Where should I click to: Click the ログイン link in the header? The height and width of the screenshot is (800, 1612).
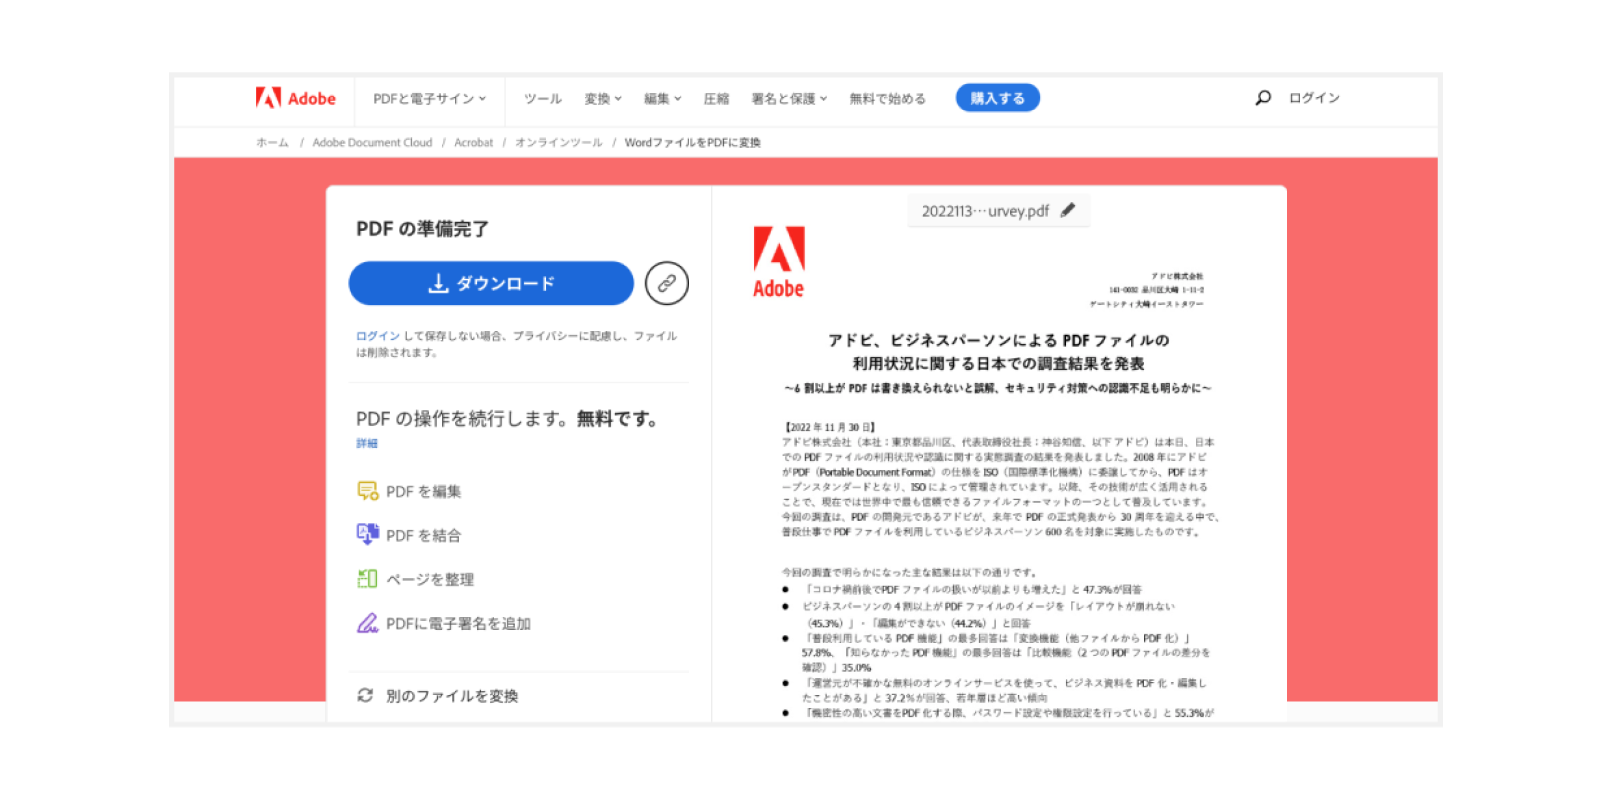click(1314, 98)
